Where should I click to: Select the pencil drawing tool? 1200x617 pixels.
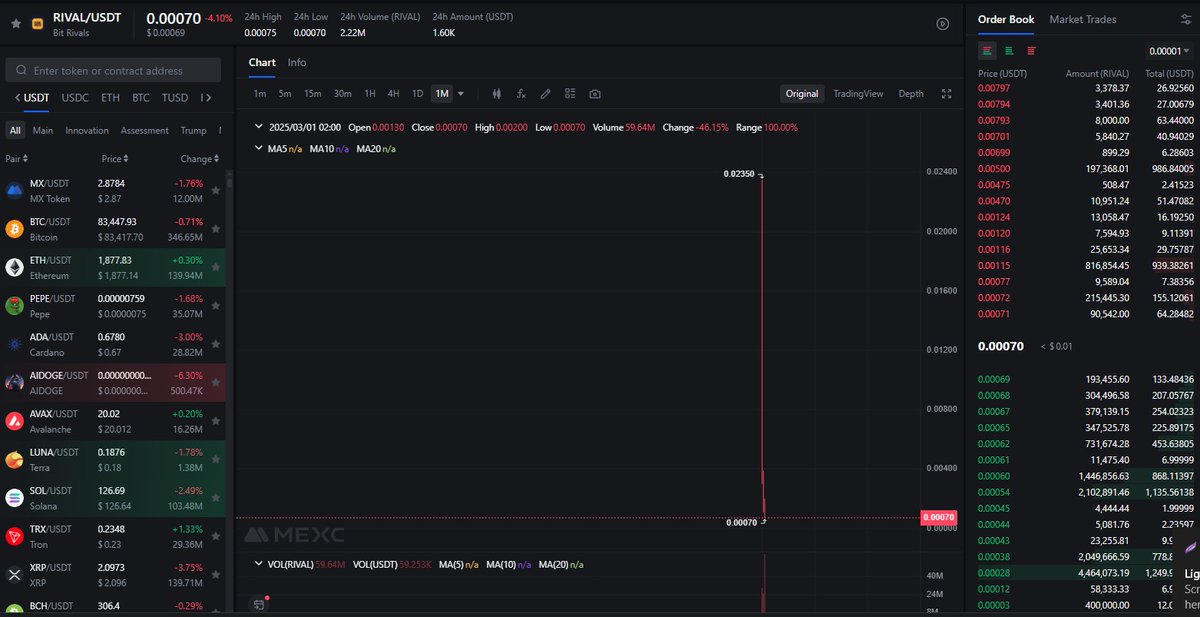[x=545, y=94]
